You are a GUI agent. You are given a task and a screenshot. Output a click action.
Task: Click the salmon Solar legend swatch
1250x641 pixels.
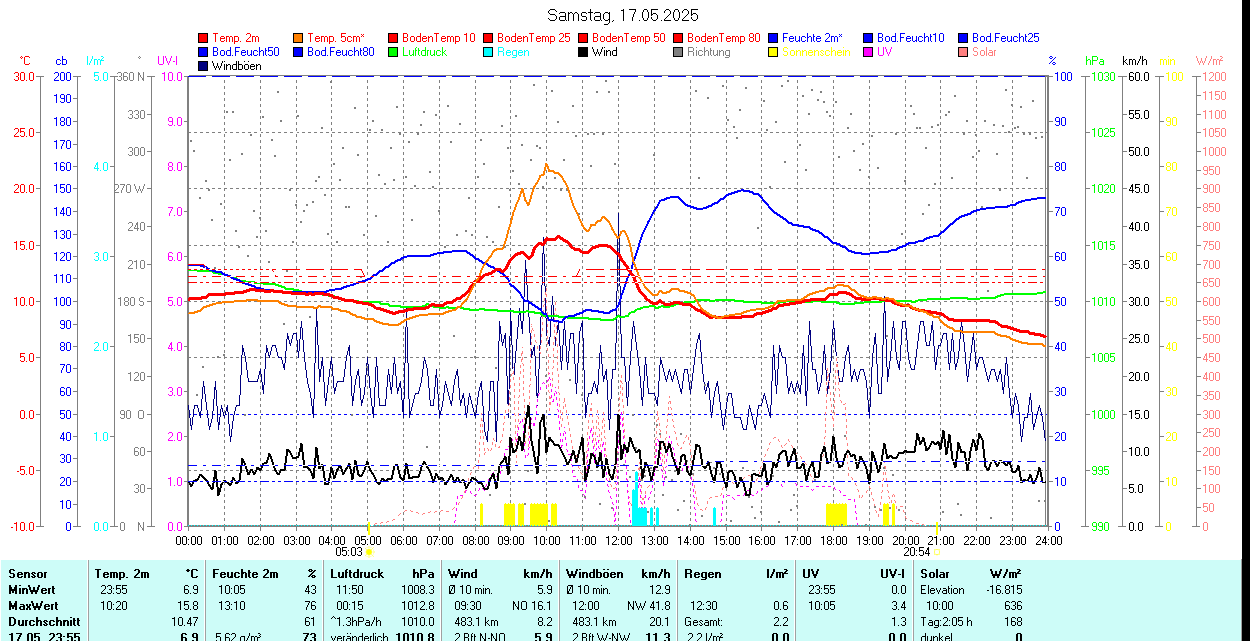(x=964, y=52)
